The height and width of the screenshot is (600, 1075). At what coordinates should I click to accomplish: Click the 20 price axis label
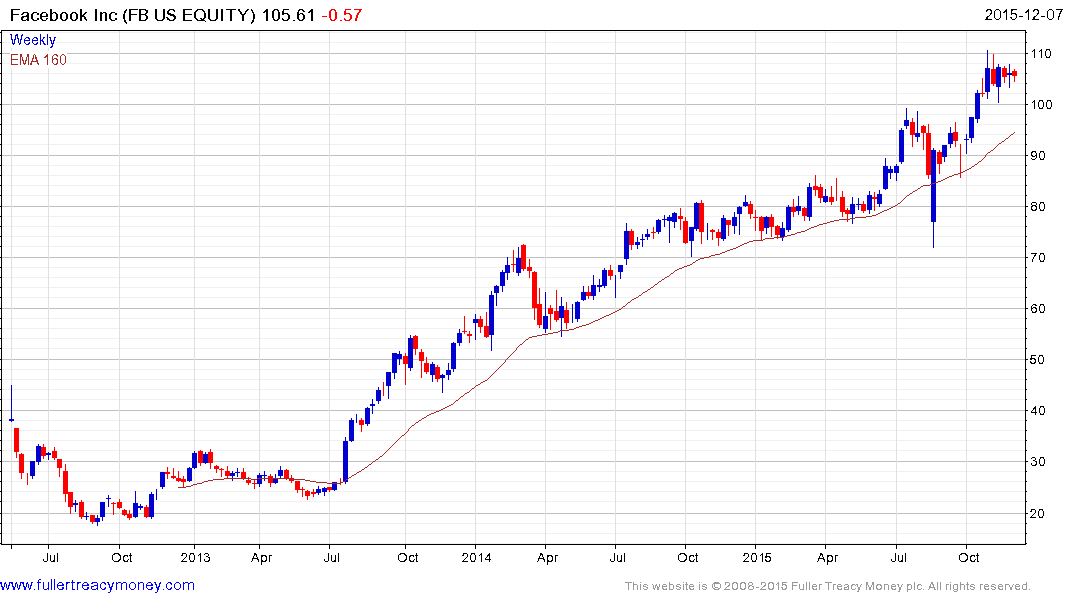pos(1038,513)
